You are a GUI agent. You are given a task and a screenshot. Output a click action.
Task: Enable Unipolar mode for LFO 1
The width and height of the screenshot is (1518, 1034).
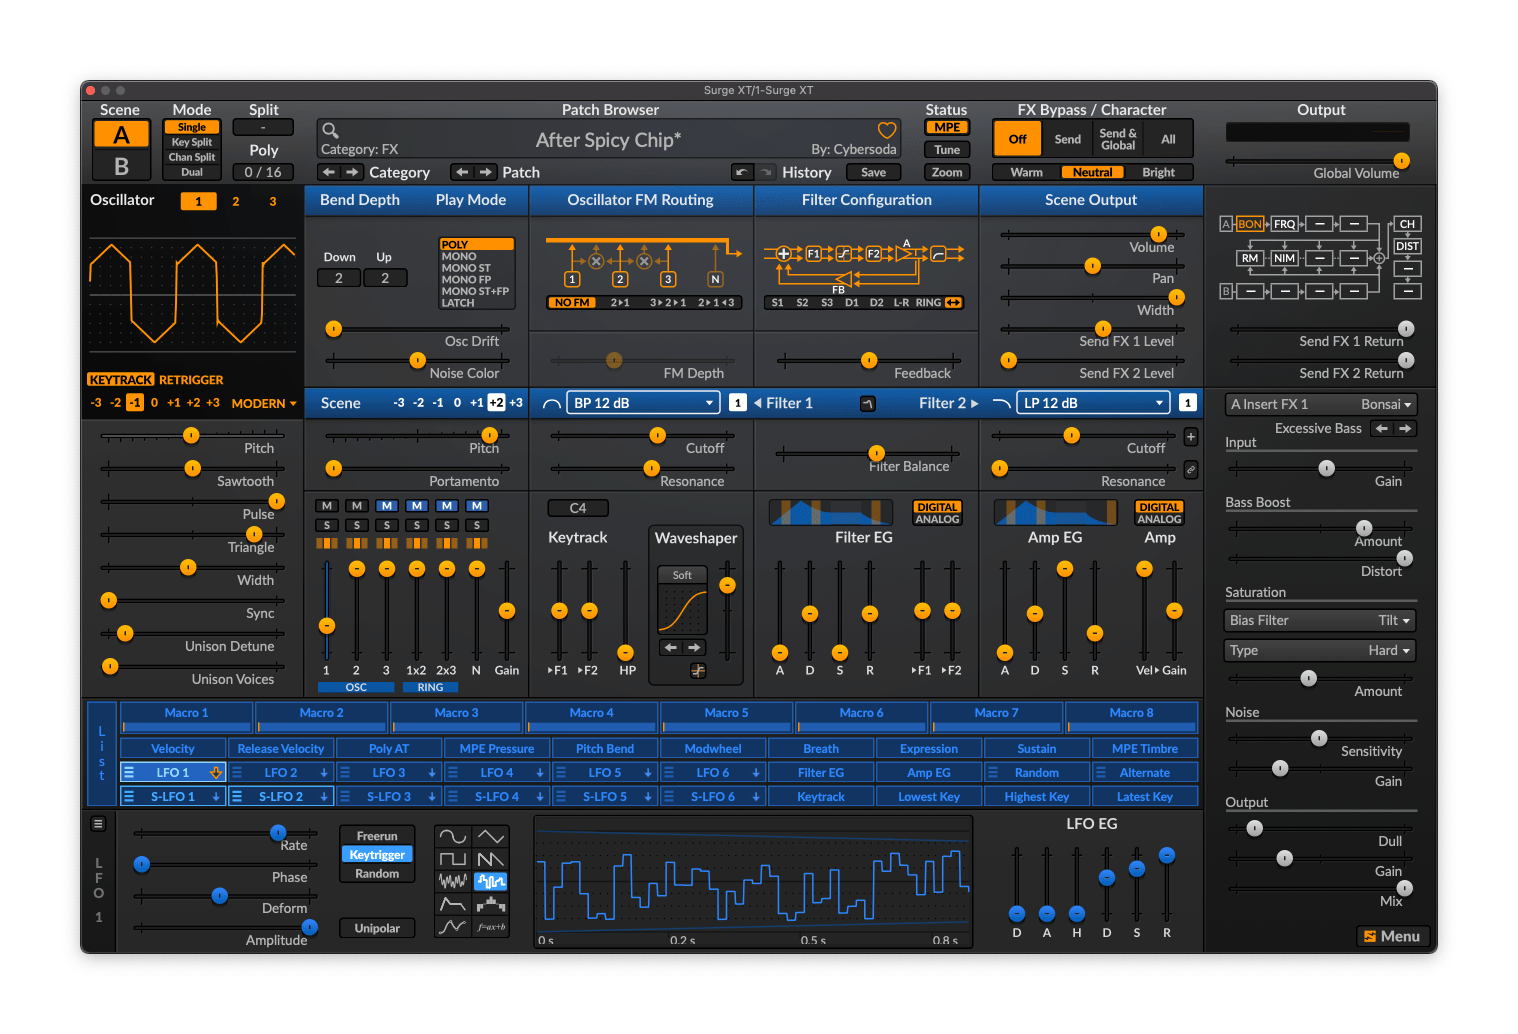point(377,927)
